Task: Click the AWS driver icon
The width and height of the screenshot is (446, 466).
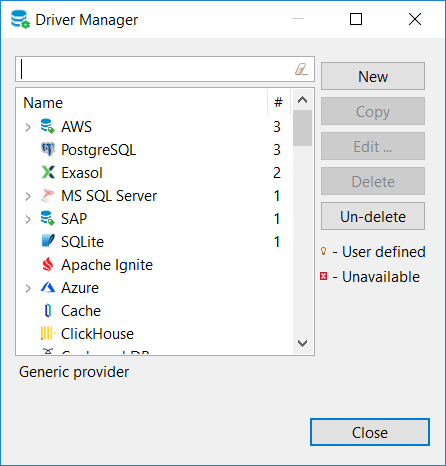Action: [x=48, y=126]
